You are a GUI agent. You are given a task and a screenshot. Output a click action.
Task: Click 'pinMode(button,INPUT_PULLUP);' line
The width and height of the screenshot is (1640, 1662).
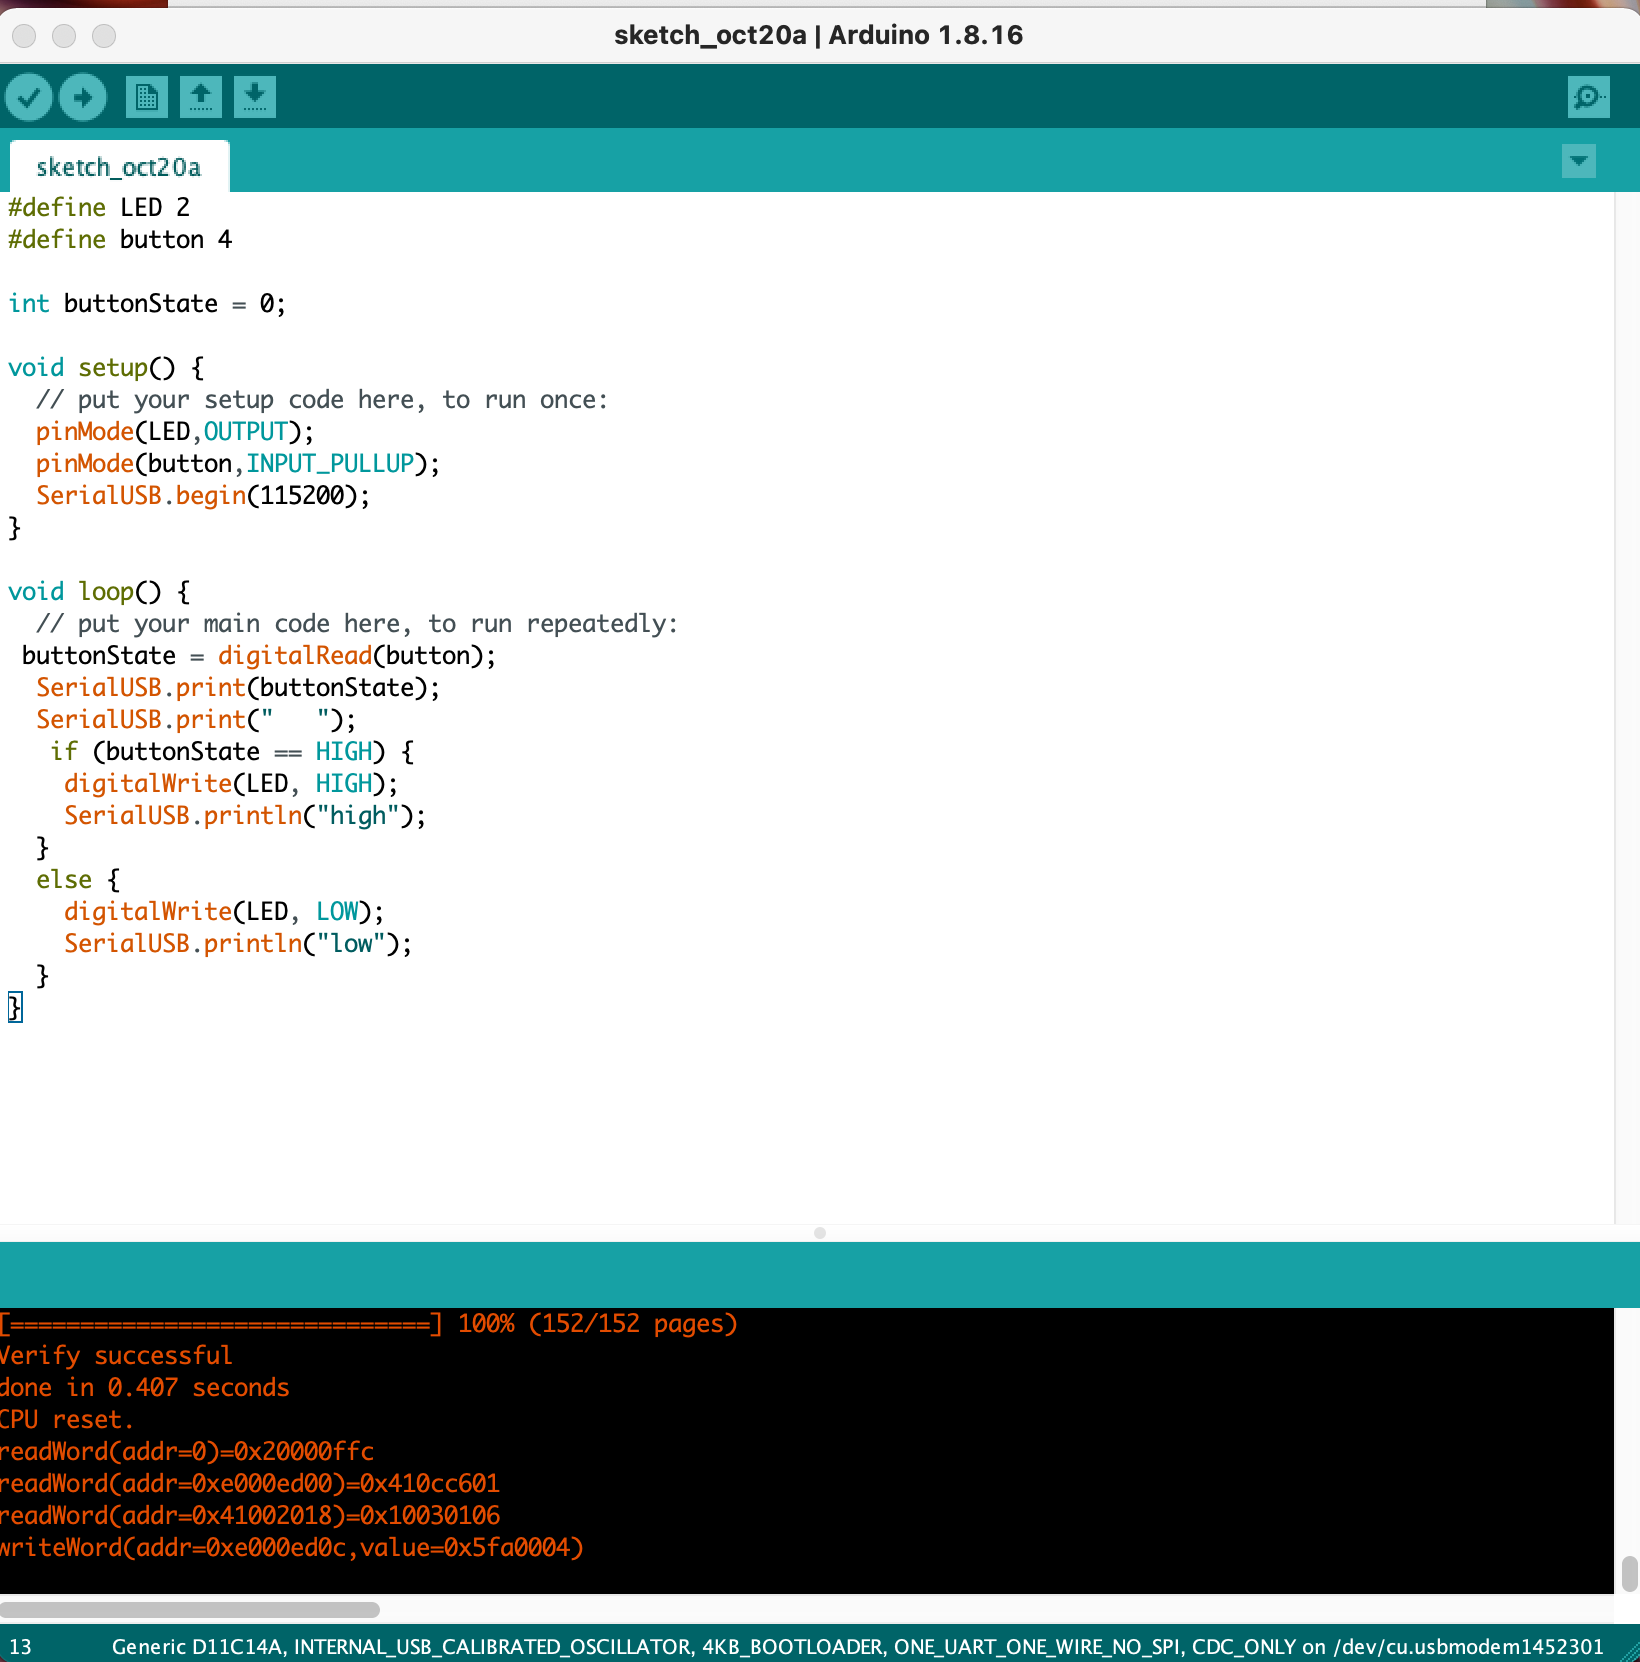coord(238,463)
